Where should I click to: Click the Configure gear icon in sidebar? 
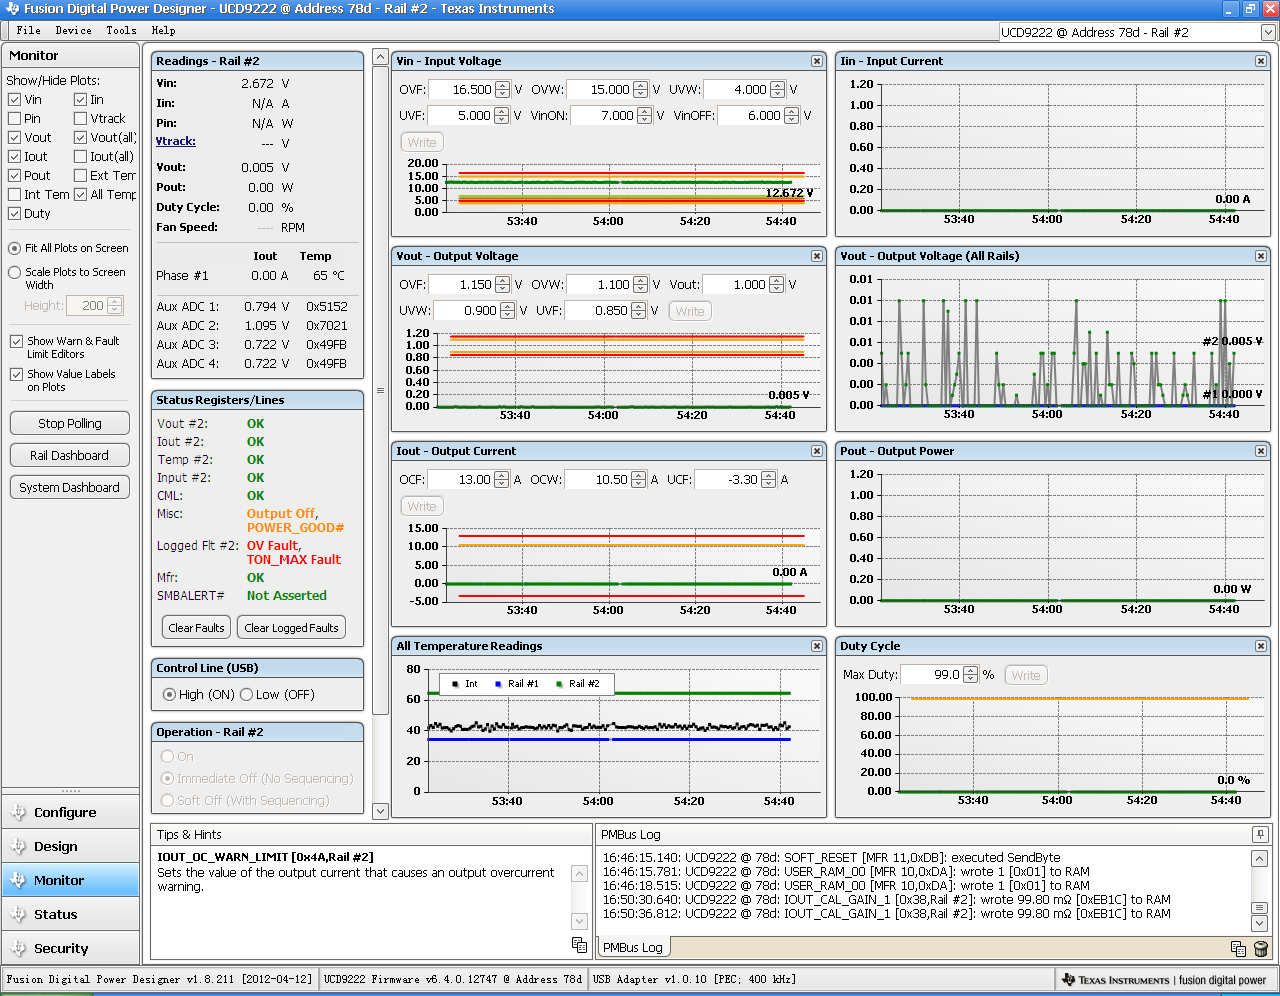18,813
